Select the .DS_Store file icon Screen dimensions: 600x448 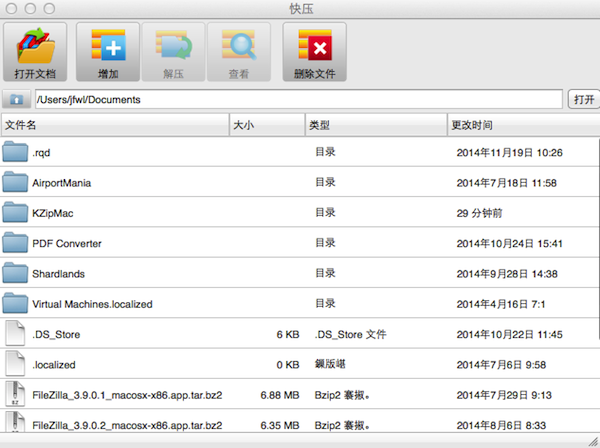click(16, 334)
